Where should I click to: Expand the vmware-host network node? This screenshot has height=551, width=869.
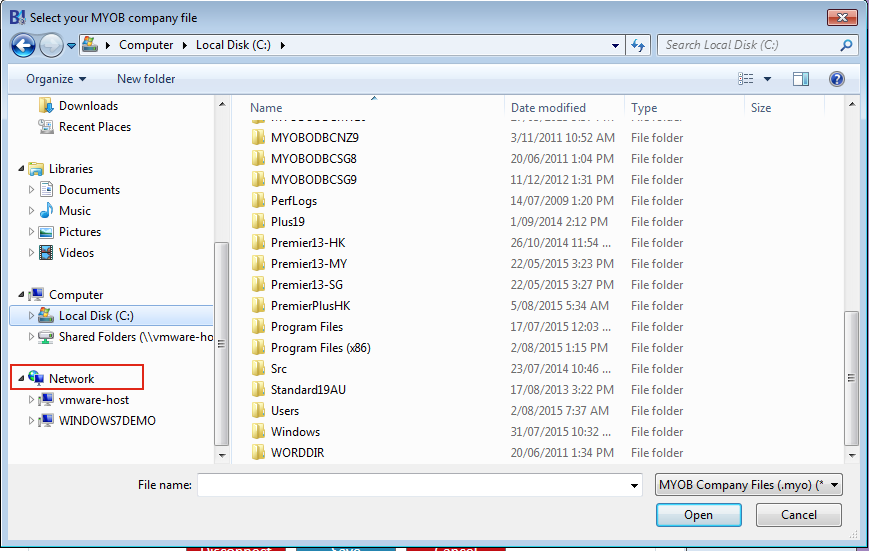pos(31,400)
